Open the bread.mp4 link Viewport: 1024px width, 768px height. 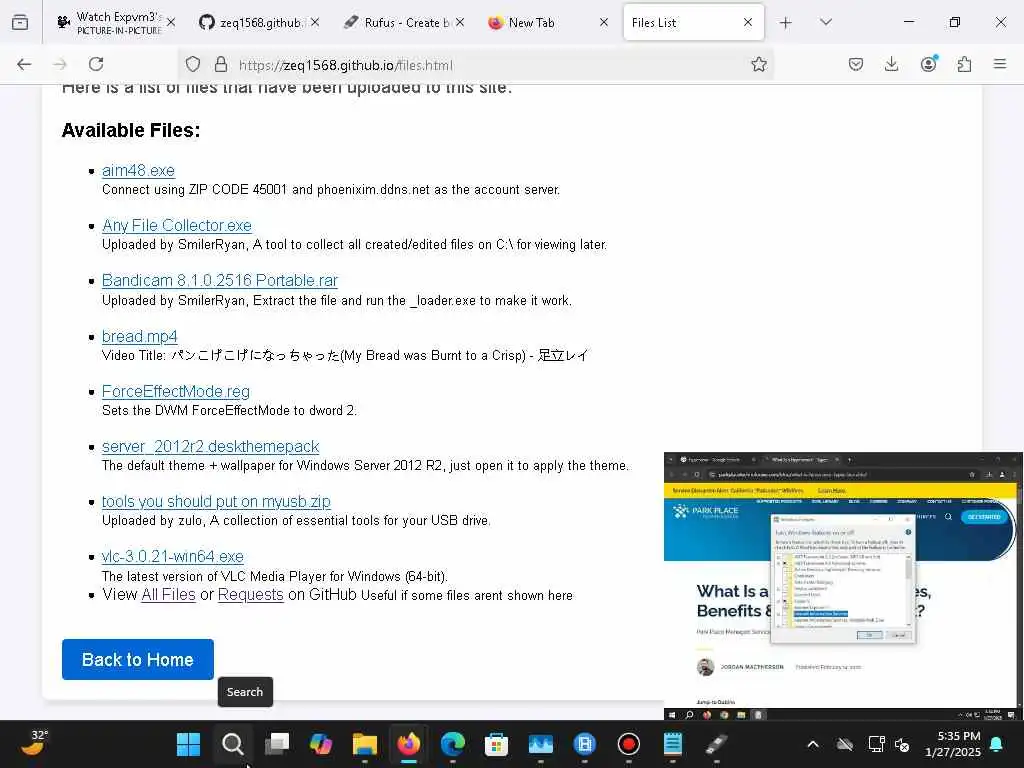(x=140, y=336)
